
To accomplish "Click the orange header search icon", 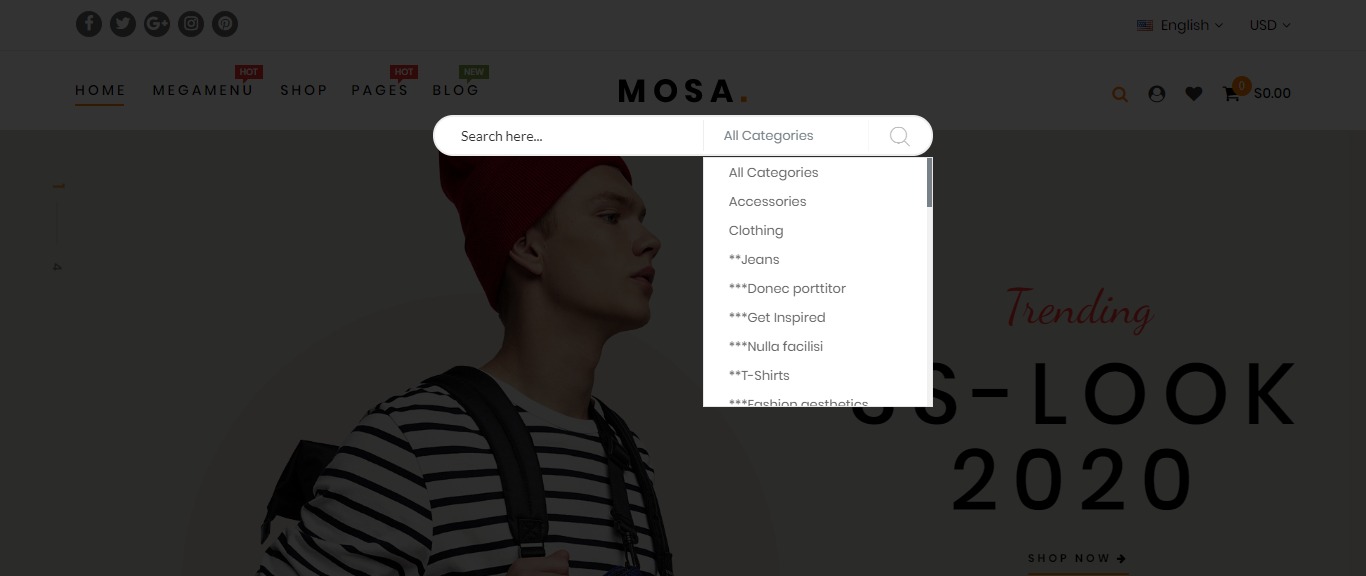I will click(1120, 95).
